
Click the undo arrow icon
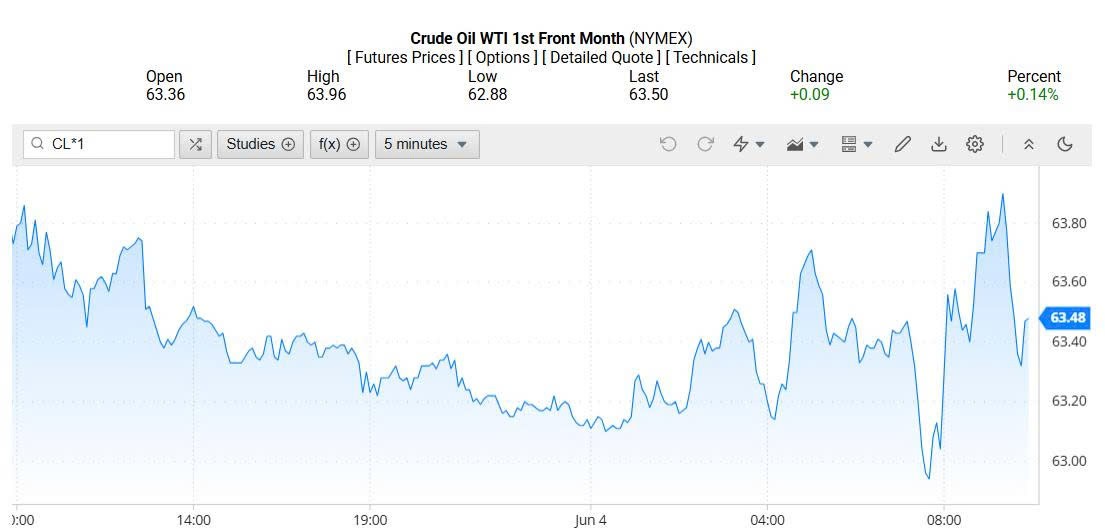coord(668,144)
